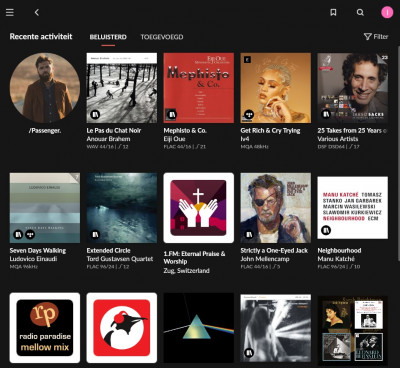400x368 pixels.
Task: Open the red penguin radio station tile
Action: point(122,328)
